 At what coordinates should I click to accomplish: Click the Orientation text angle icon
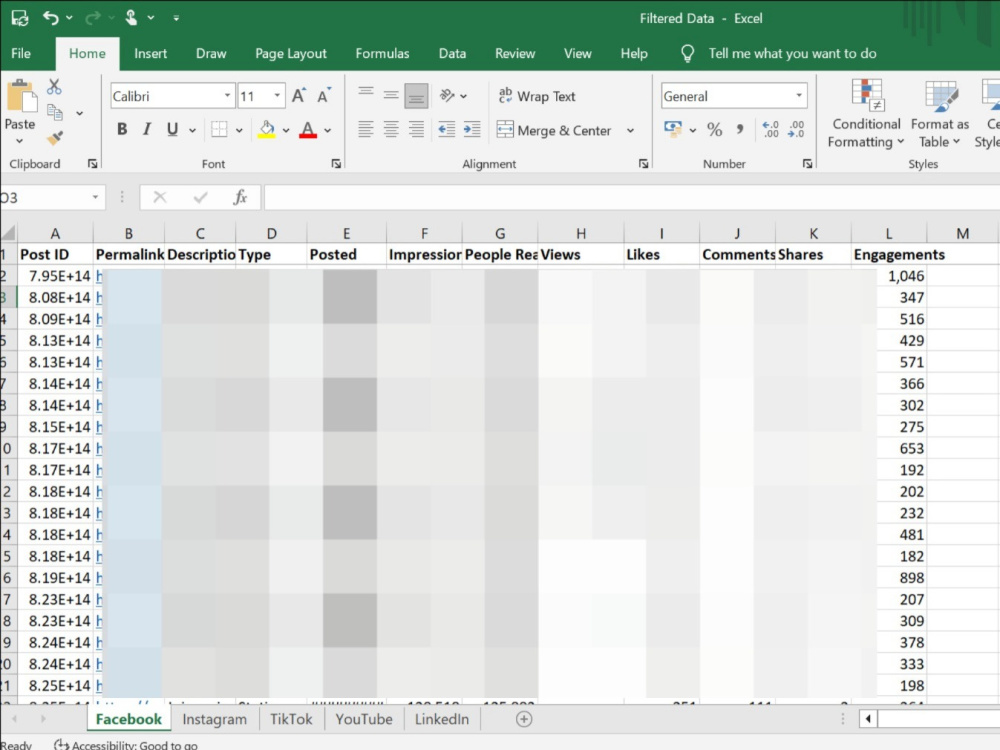click(x=447, y=96)
